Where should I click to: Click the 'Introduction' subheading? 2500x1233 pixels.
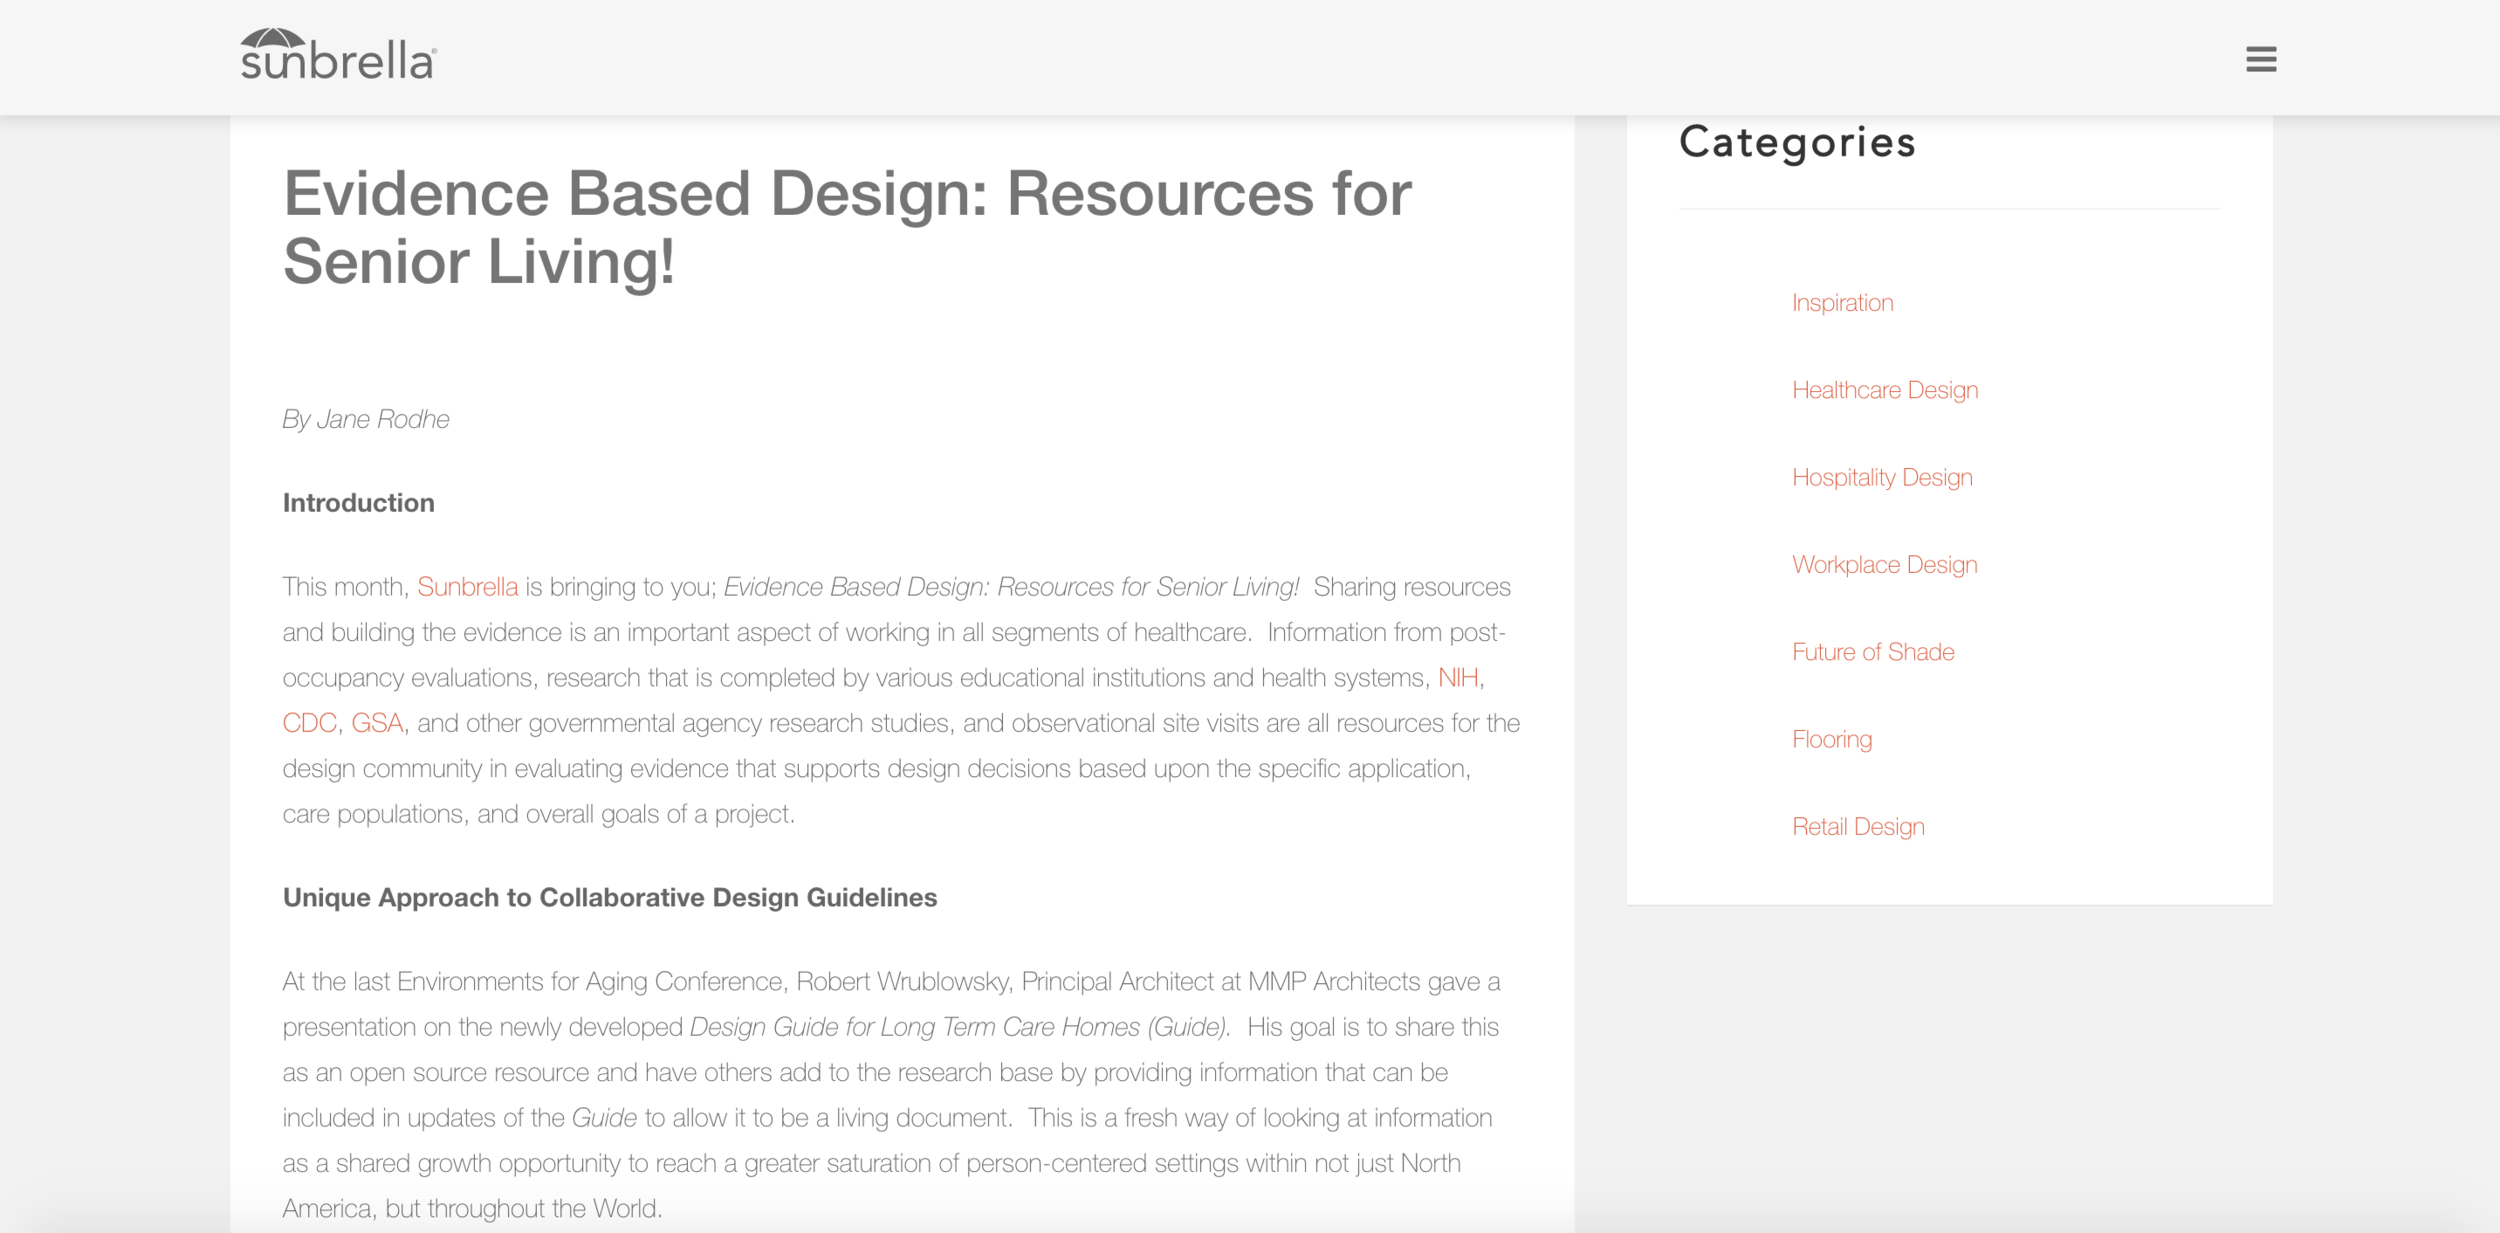click(x=358, y=502)
